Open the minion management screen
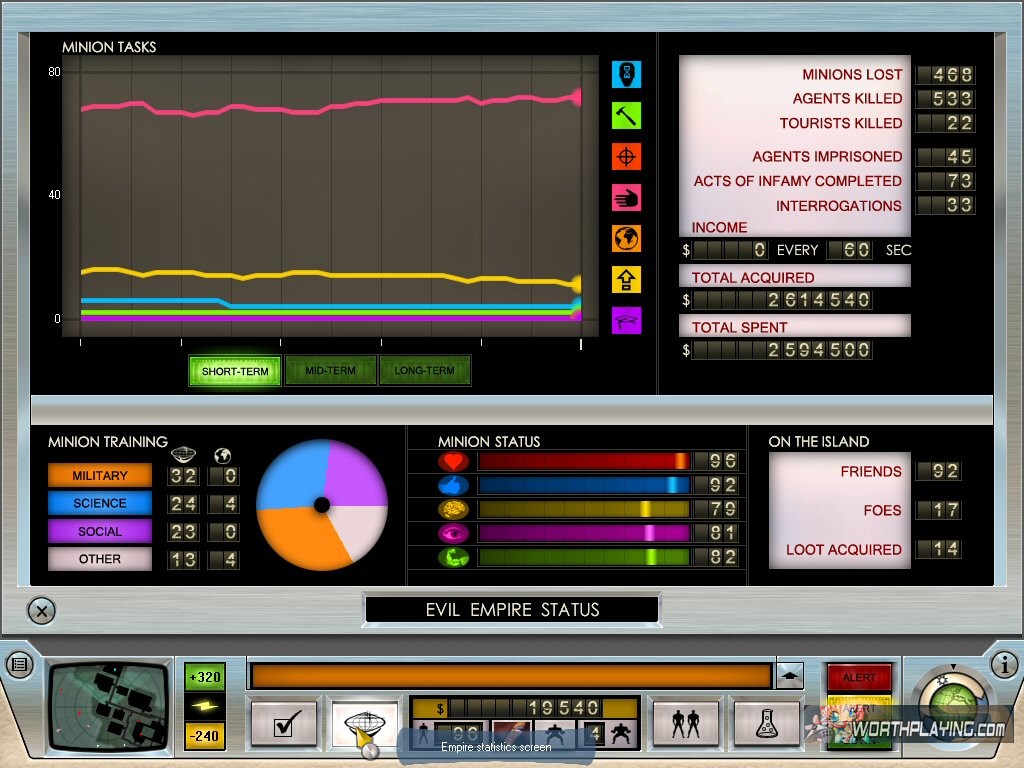This screenshot has width=1024, height=768. coord(686,724)
